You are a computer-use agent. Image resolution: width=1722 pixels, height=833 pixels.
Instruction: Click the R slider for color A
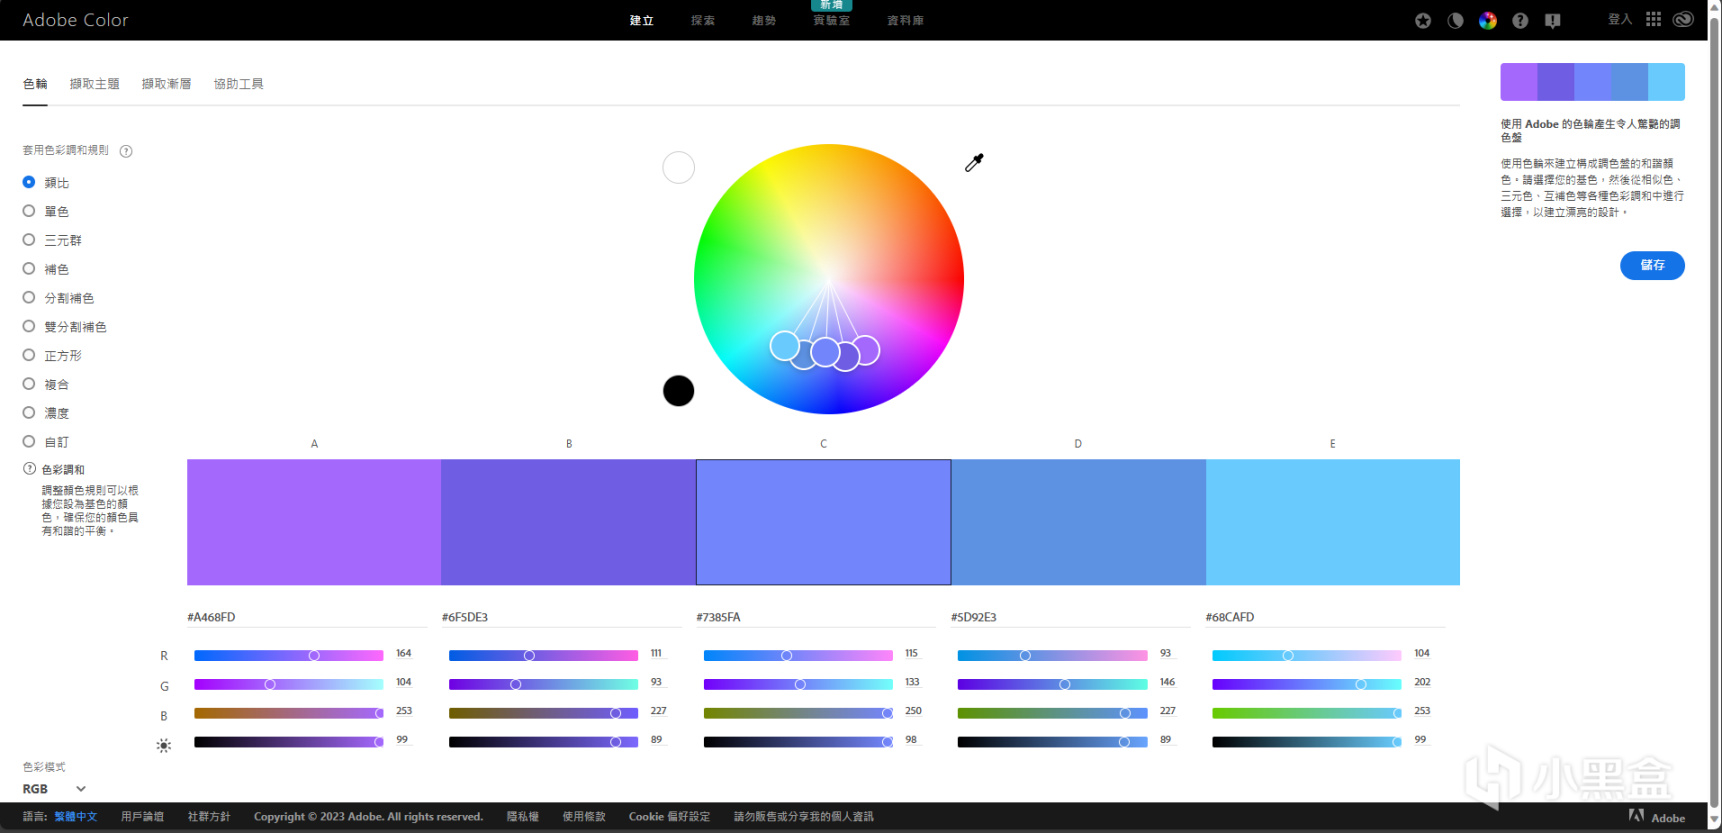(x=288, y=655)
